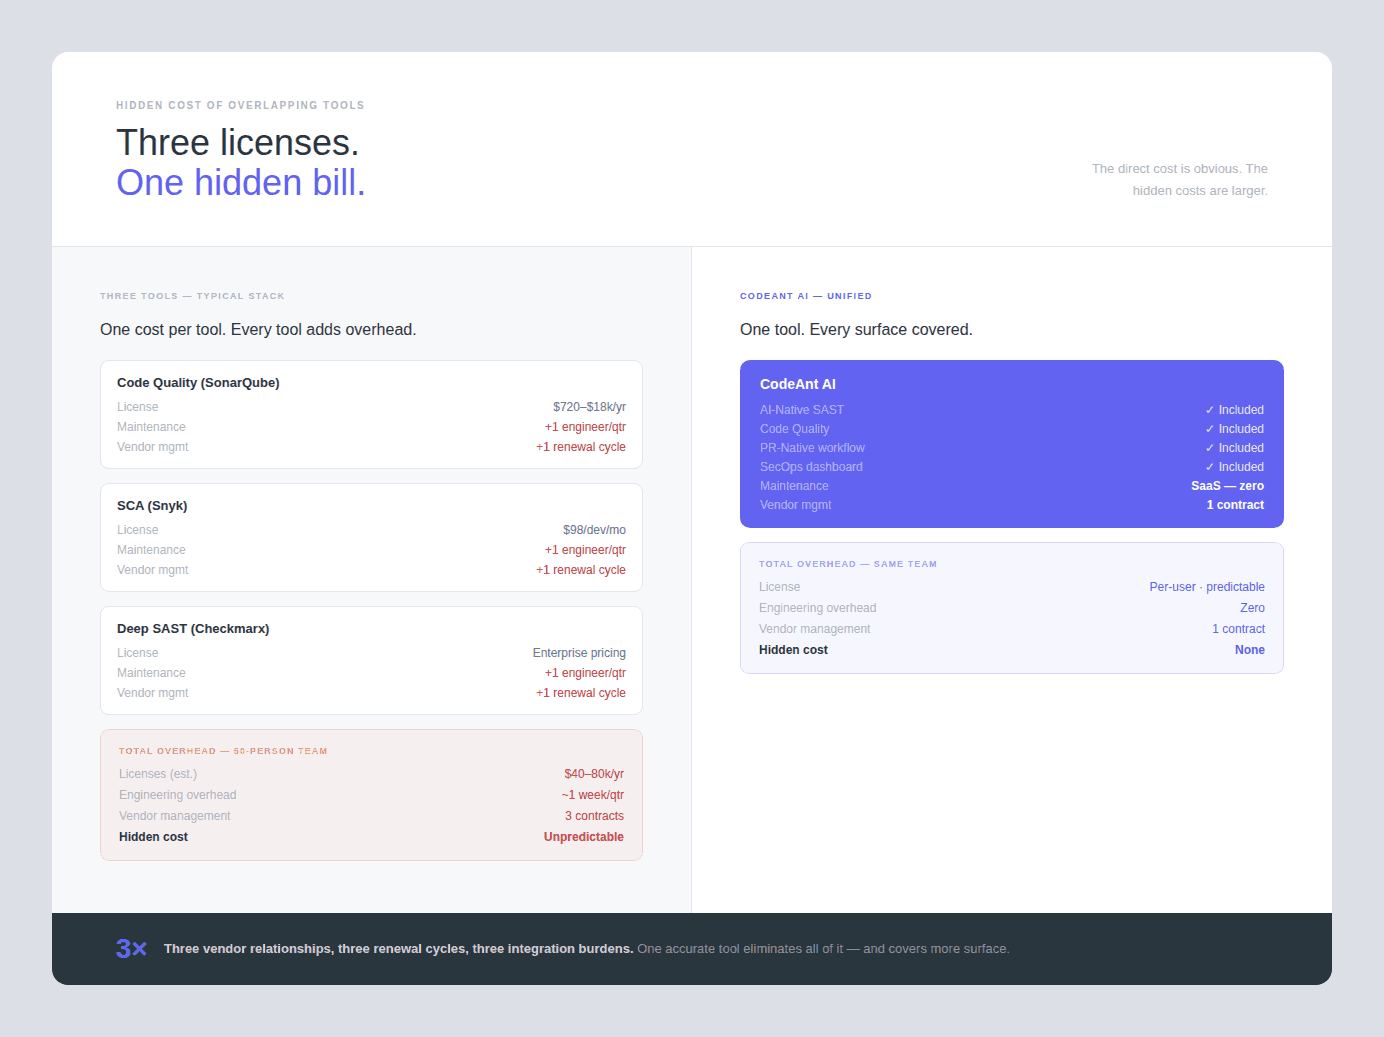Click 'PR-Native workflow' row label
The height and width of the screenshot is (1037, 1384).
(x=812, y=448)
